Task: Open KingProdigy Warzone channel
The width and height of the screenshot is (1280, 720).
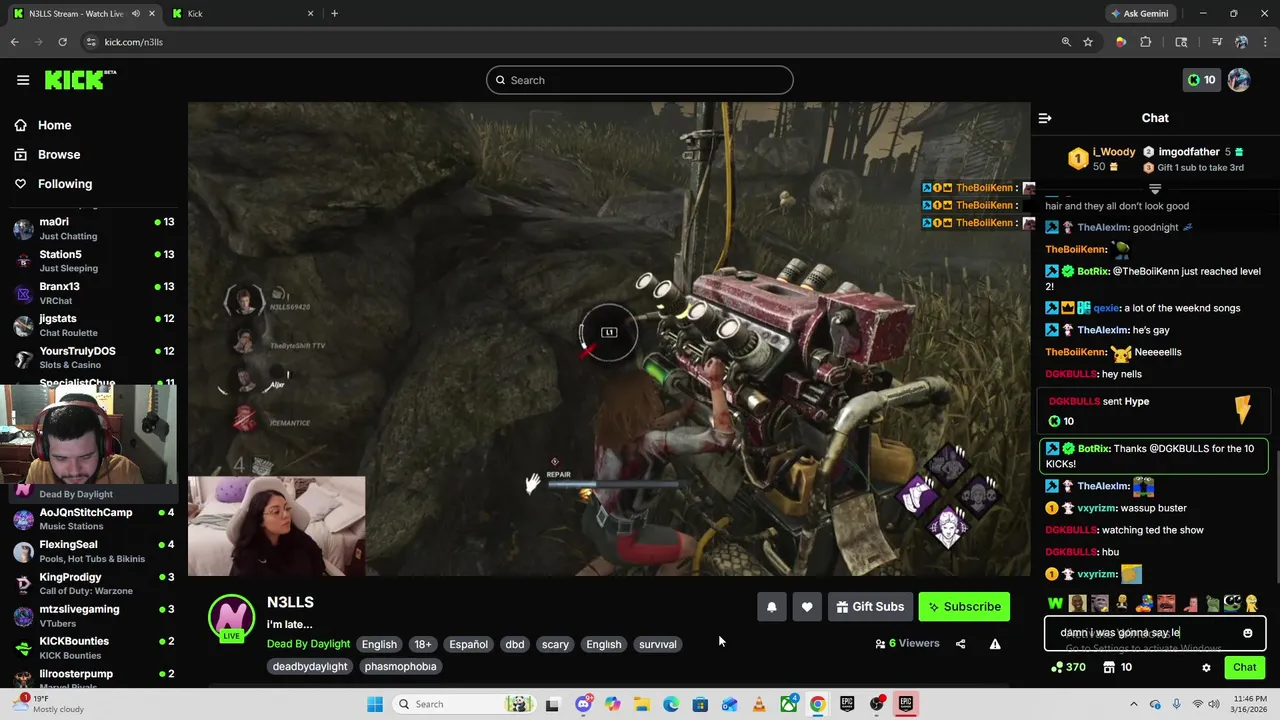Action: (93, 583)
